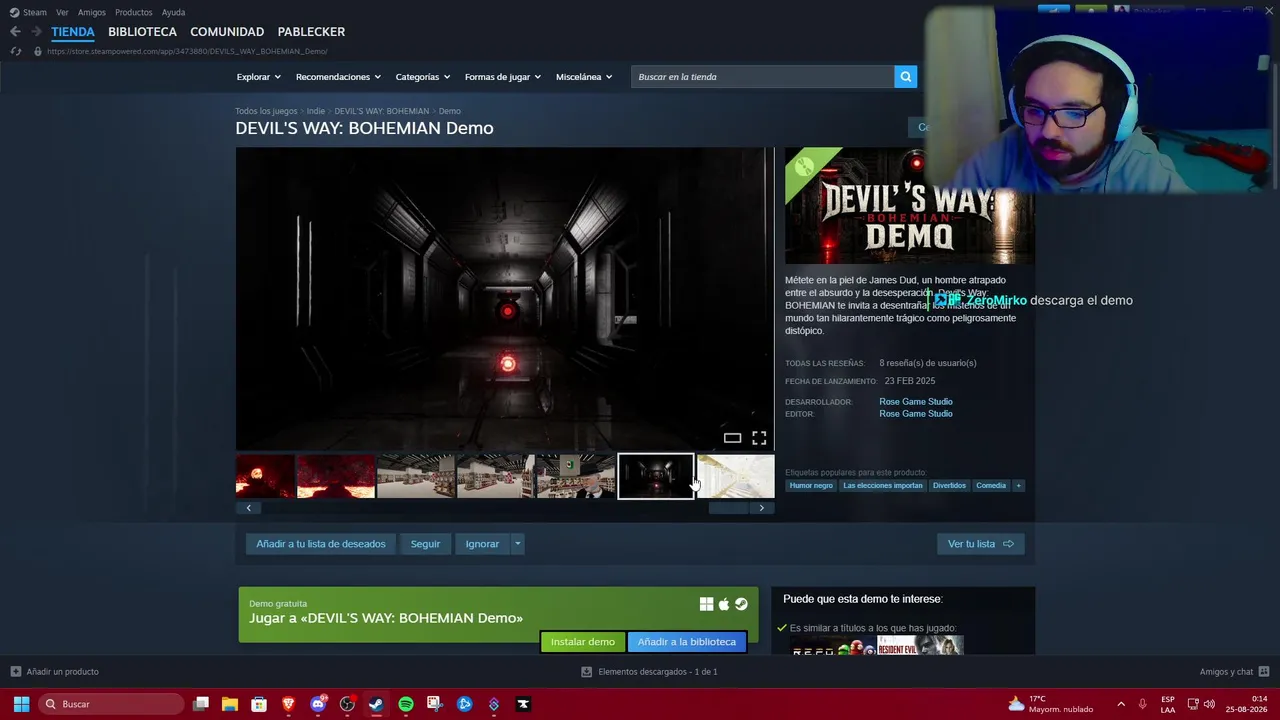Open OBS Studio from the taskbar
Viewport: 1280px width, 720px height.
coord(347,704)
